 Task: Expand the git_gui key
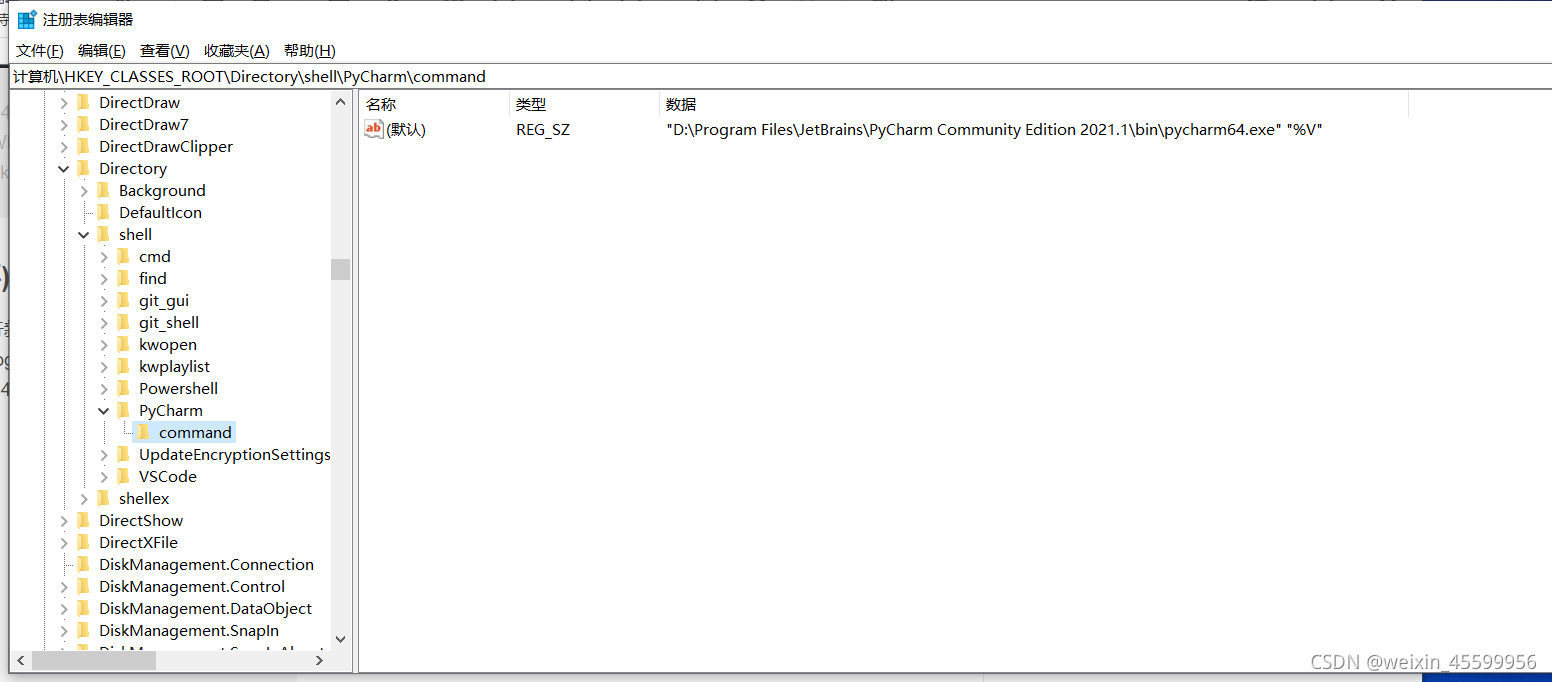click(105, 301)
